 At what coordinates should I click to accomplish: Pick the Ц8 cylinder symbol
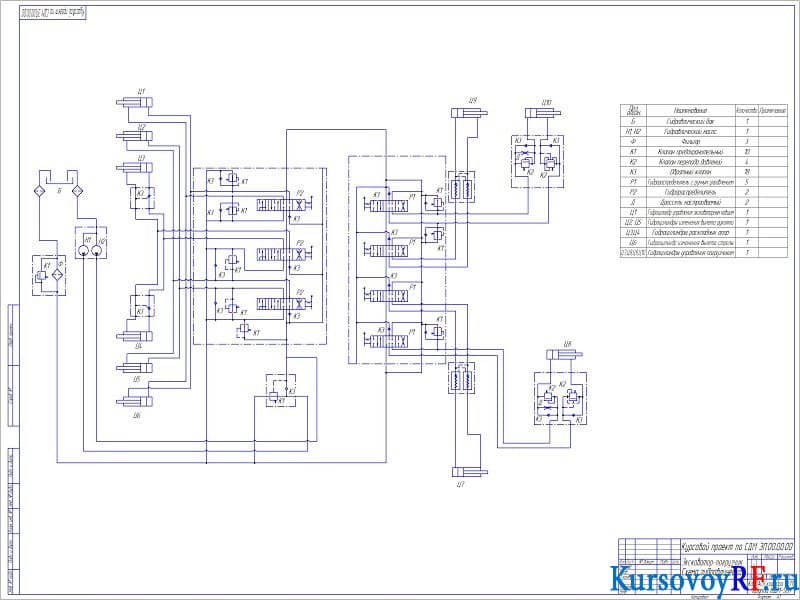click(564, 355)
